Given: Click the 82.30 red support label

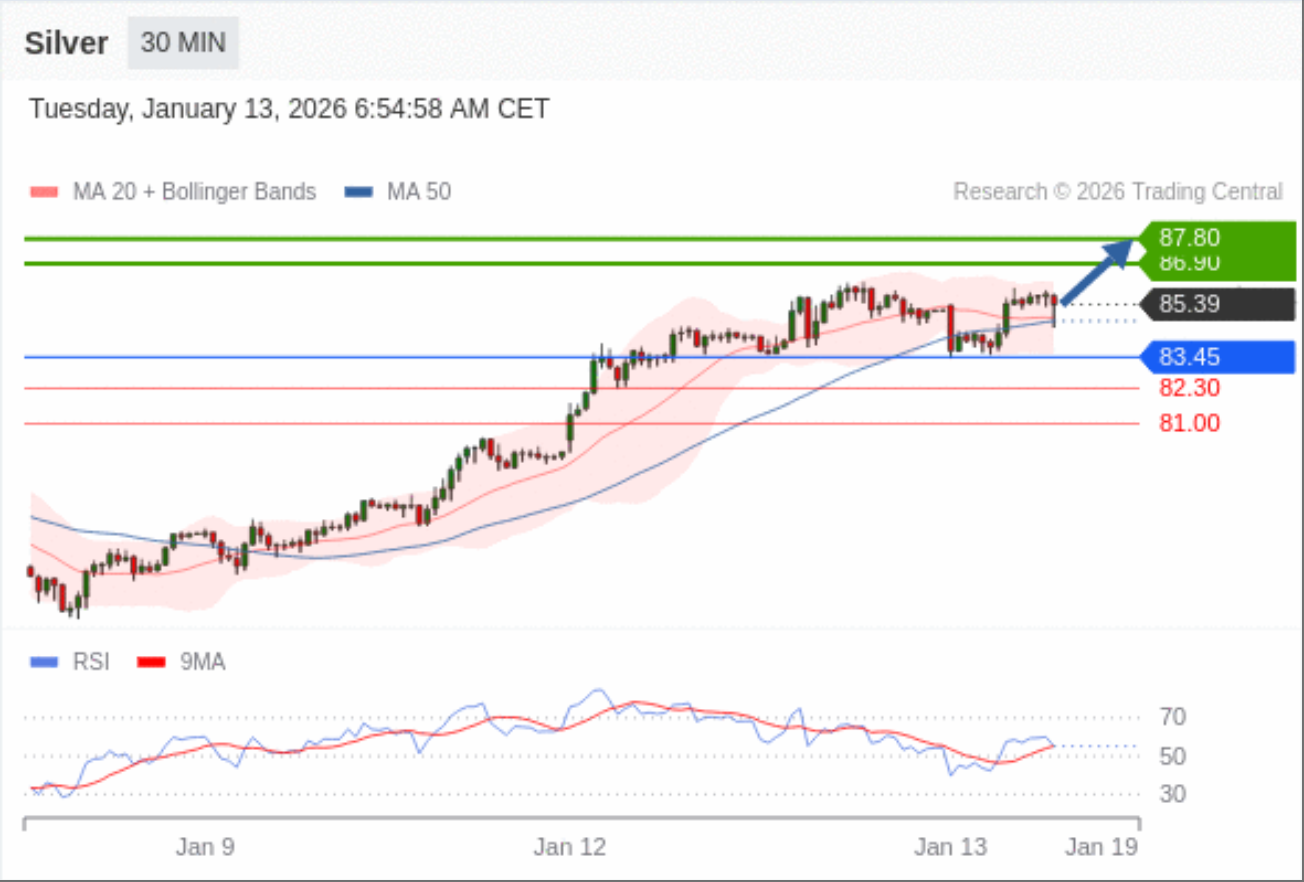Looking at the screenshot, I should click(x=1189, y=388).
